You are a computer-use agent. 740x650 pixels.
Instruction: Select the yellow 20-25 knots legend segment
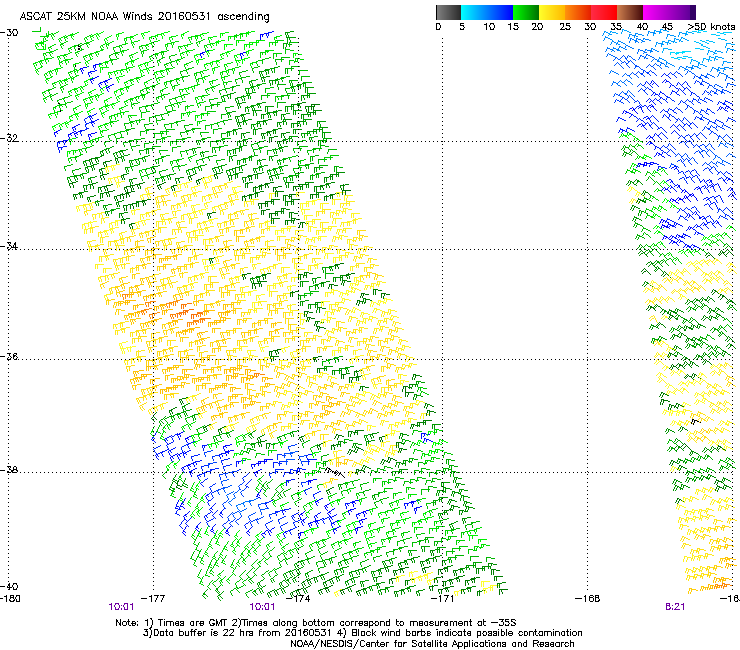pyautogui.click(x=552, y=12)
